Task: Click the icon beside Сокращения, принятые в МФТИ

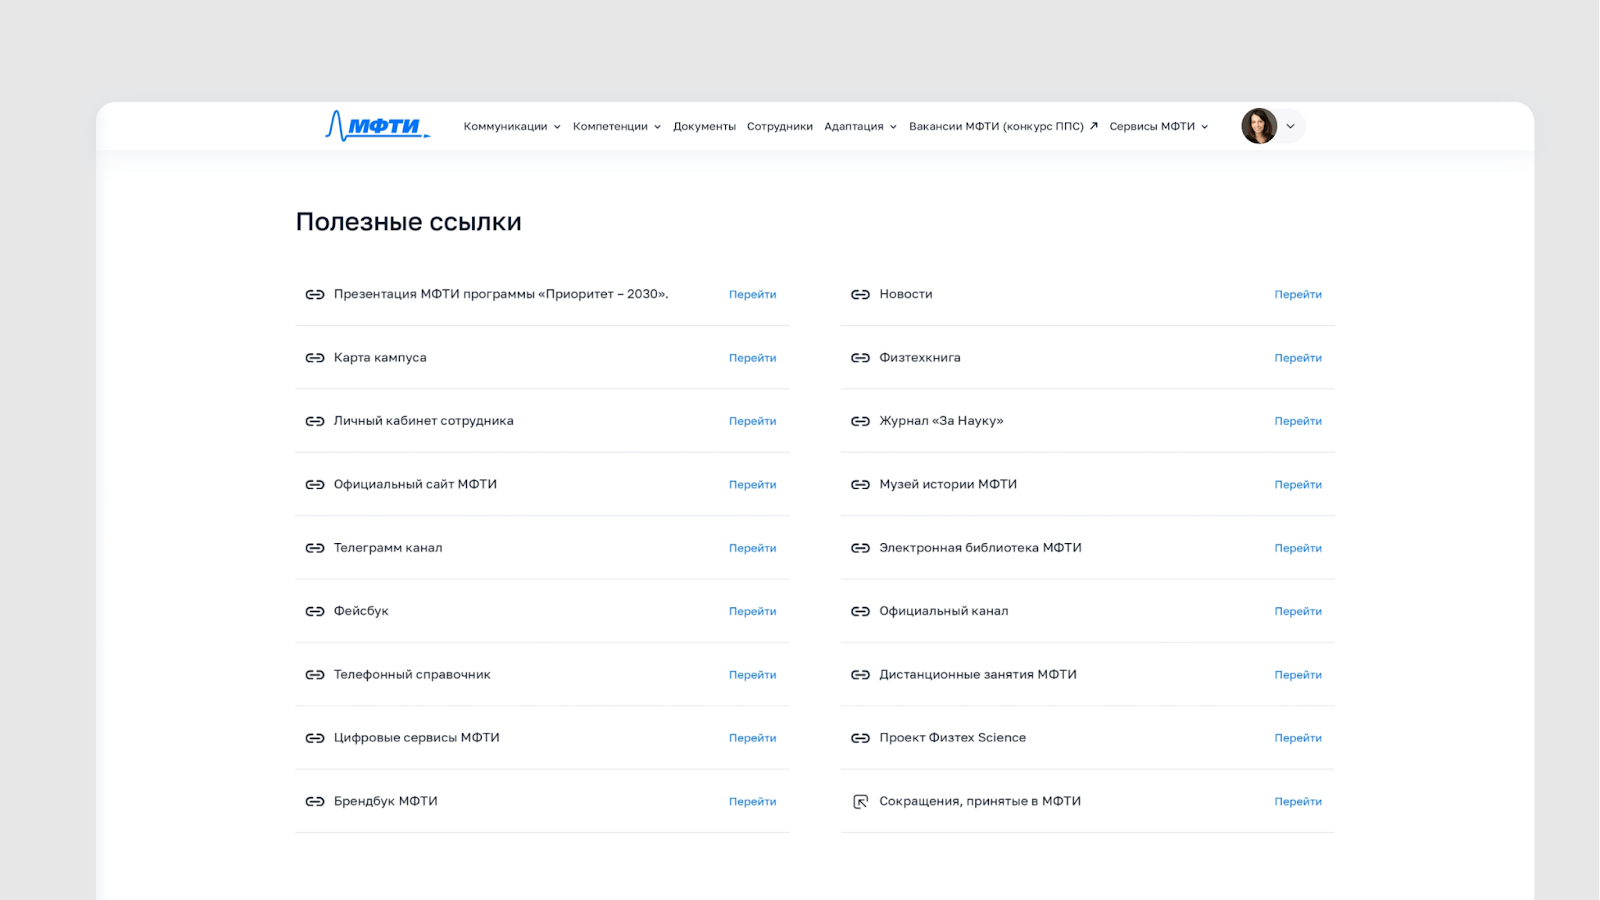Action: coord(860,801)
